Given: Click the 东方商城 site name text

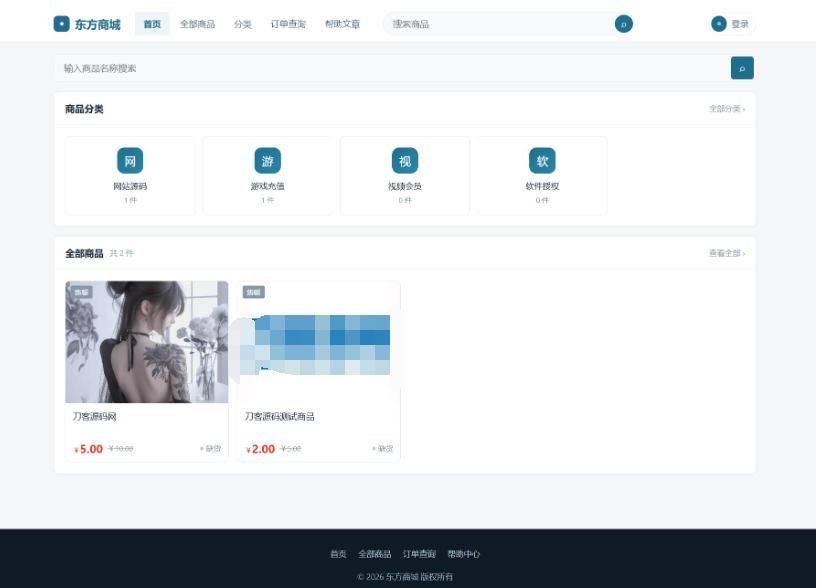Looking at the screenshot, I should [x=98, y=25].
